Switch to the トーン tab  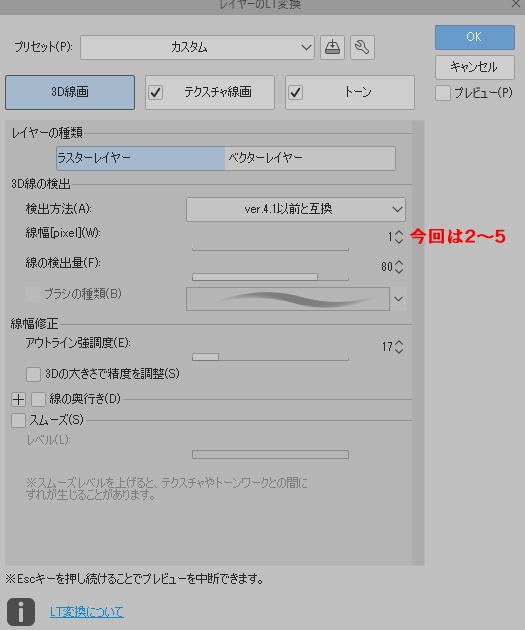(349, 92)
